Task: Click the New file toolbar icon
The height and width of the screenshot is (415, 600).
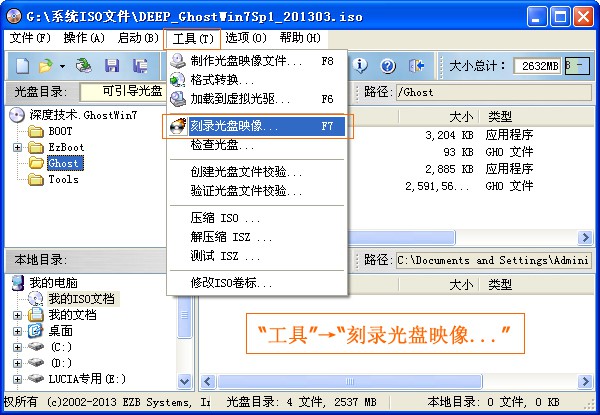Action: pyautogui.click(x=22, y=66)
